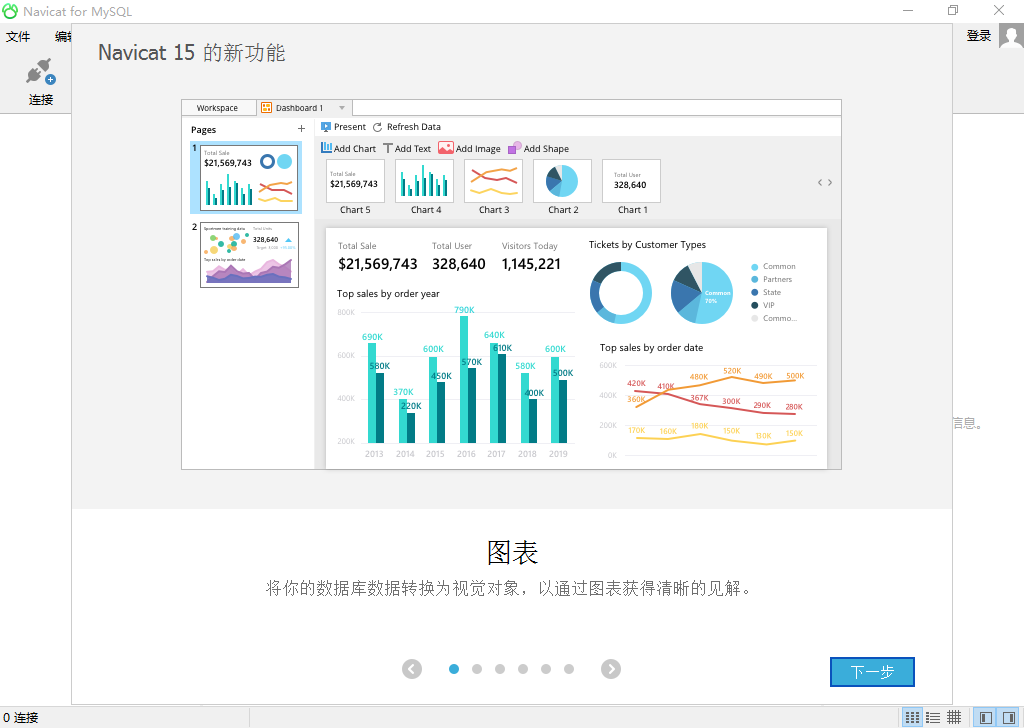This screenshot has width=1024, height=728.
Task: Select the Workspace tab in preview
Action: 217,108
